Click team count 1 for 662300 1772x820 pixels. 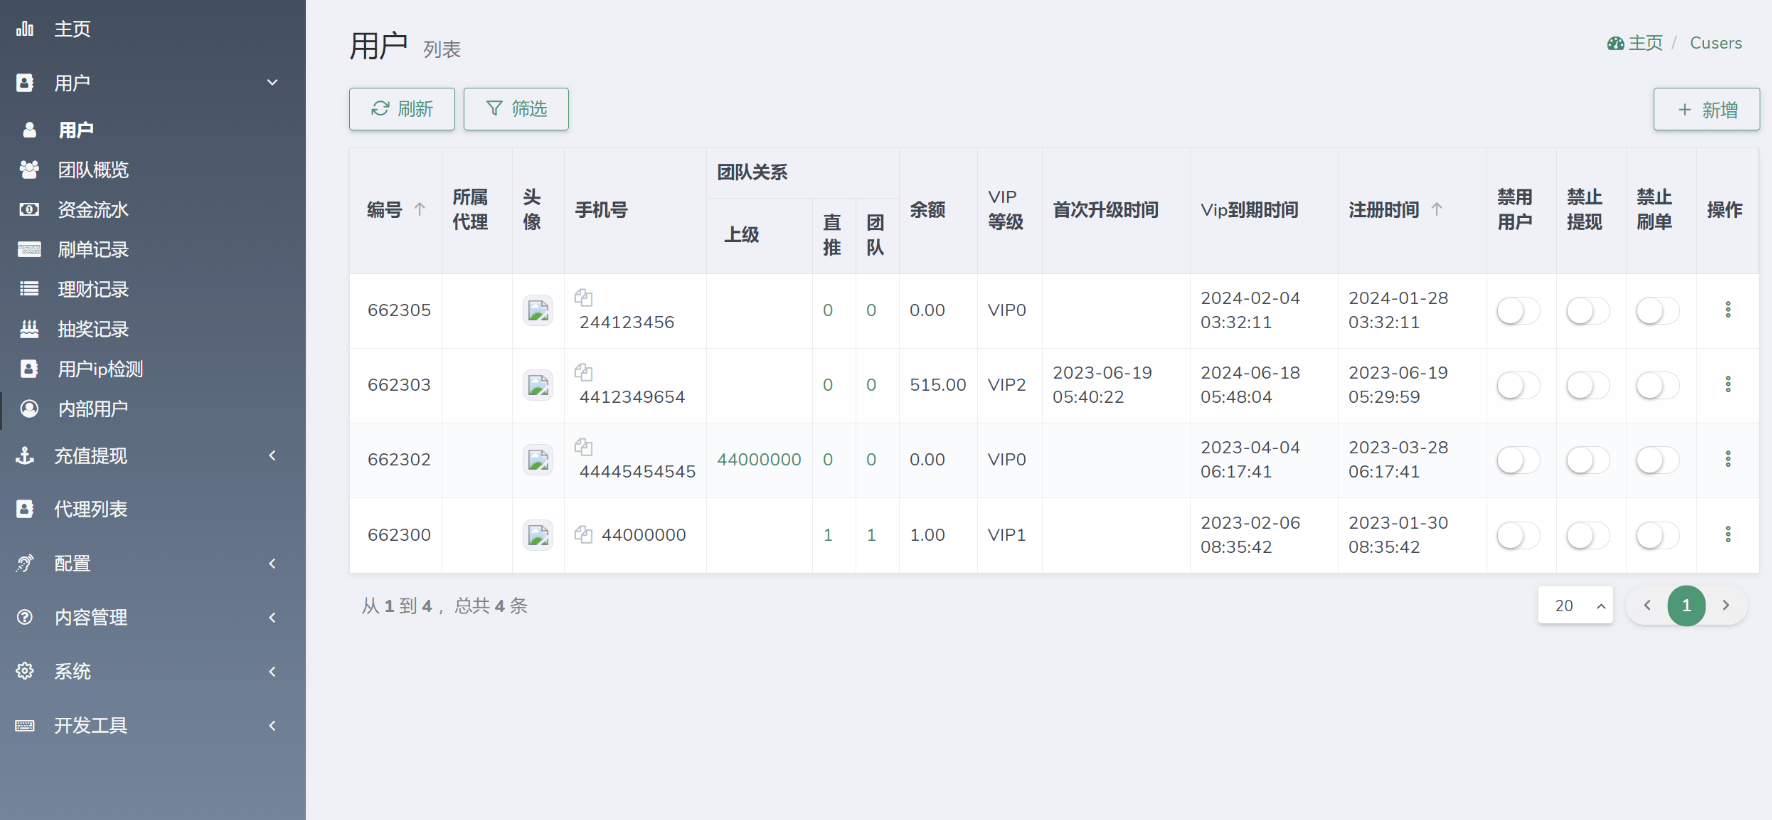(x=871, y=535)
